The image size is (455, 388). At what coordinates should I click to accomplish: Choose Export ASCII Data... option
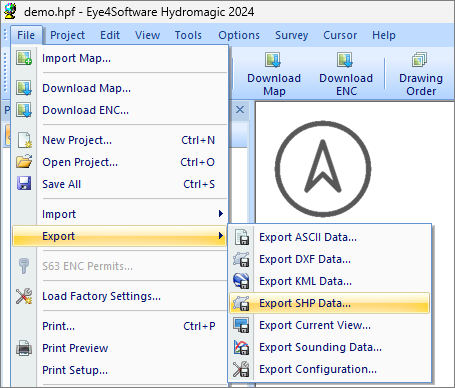coord(329,237)
